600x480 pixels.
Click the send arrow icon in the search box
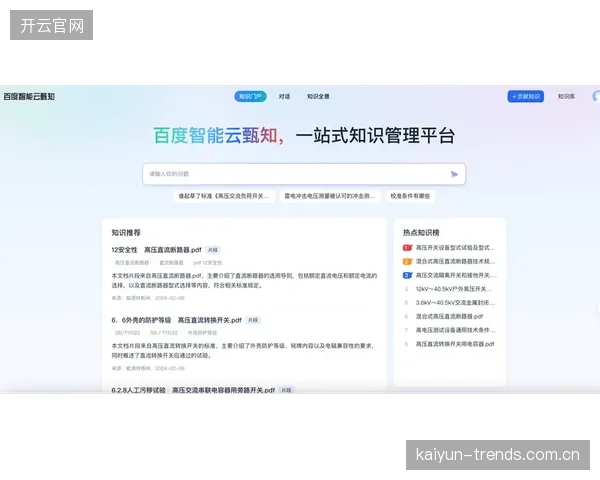(x=454, y=174)
